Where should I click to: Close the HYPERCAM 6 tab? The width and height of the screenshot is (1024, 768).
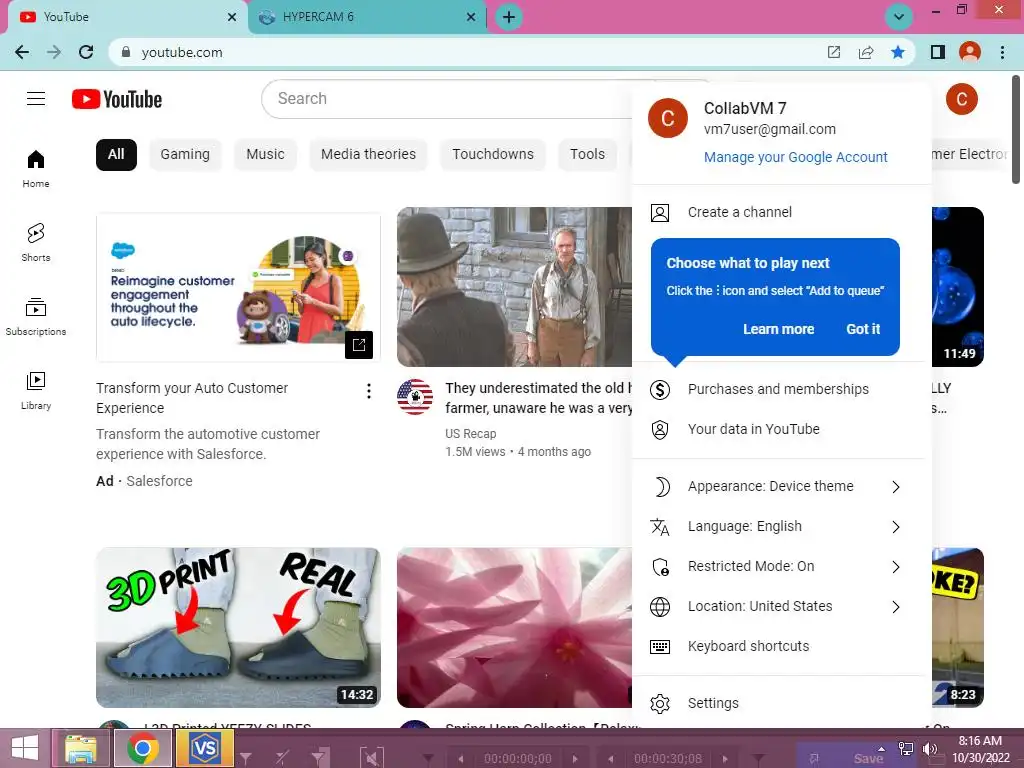471,17
